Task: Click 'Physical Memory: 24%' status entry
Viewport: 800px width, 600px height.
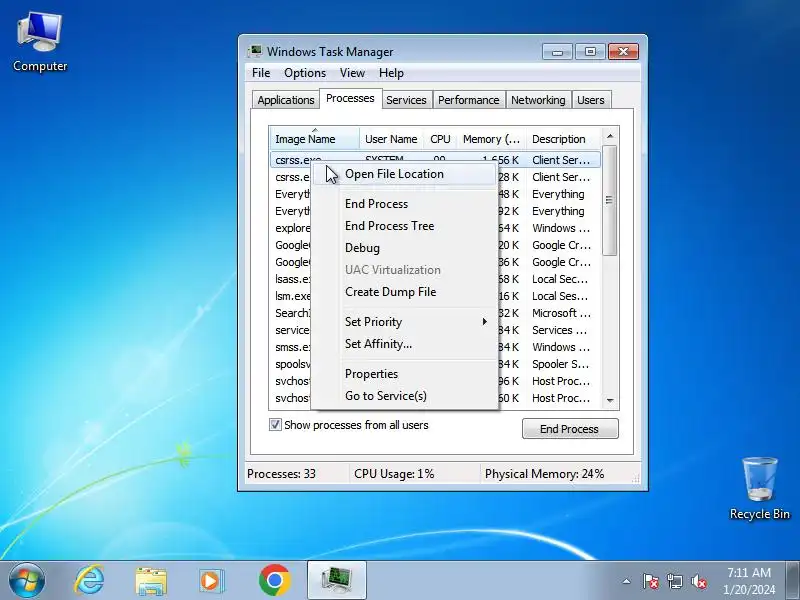Action: tap(544, 473)
